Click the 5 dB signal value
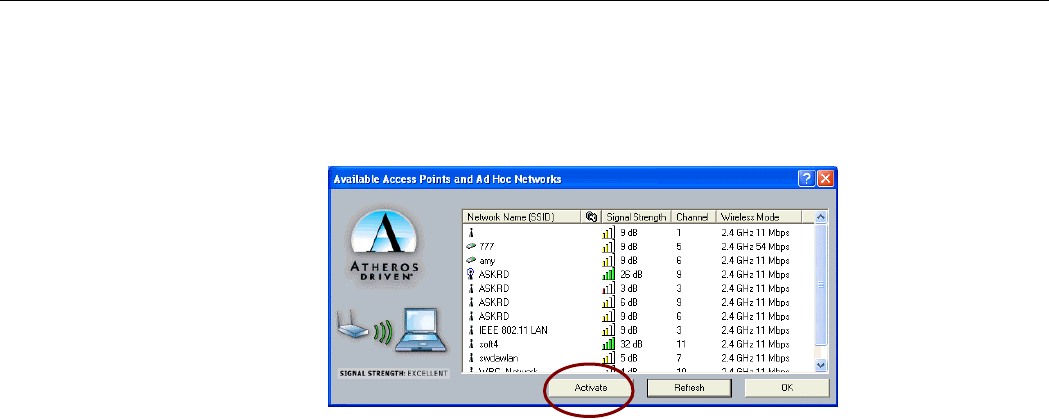This screenshot has height=419, width=1049. click(628, 358)
